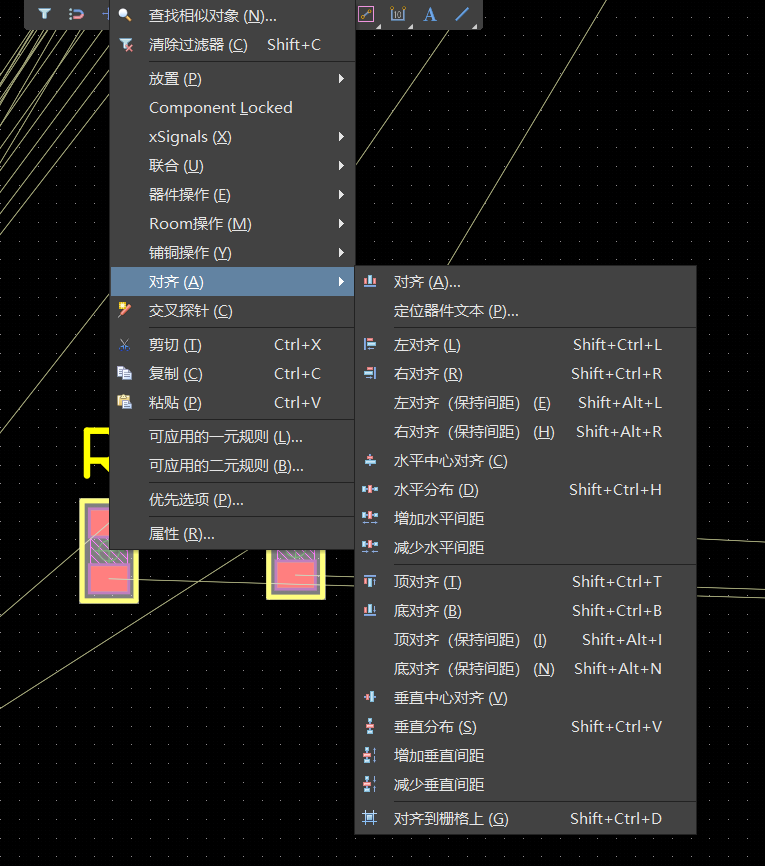765x866 pixels.
Task: Click the icon beside 减少水平间距
Action: click(370, 547)
